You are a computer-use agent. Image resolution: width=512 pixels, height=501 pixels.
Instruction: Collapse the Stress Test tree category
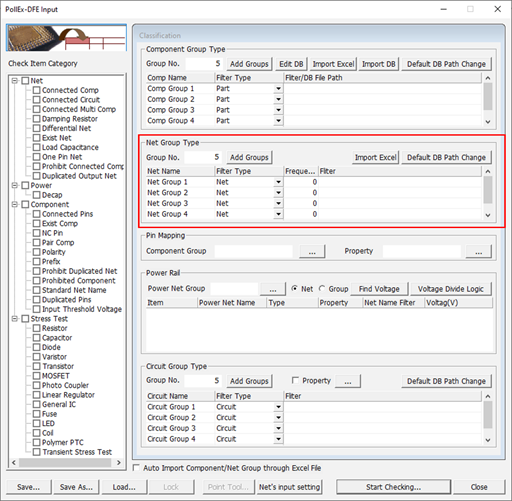(x=15, y=319)
